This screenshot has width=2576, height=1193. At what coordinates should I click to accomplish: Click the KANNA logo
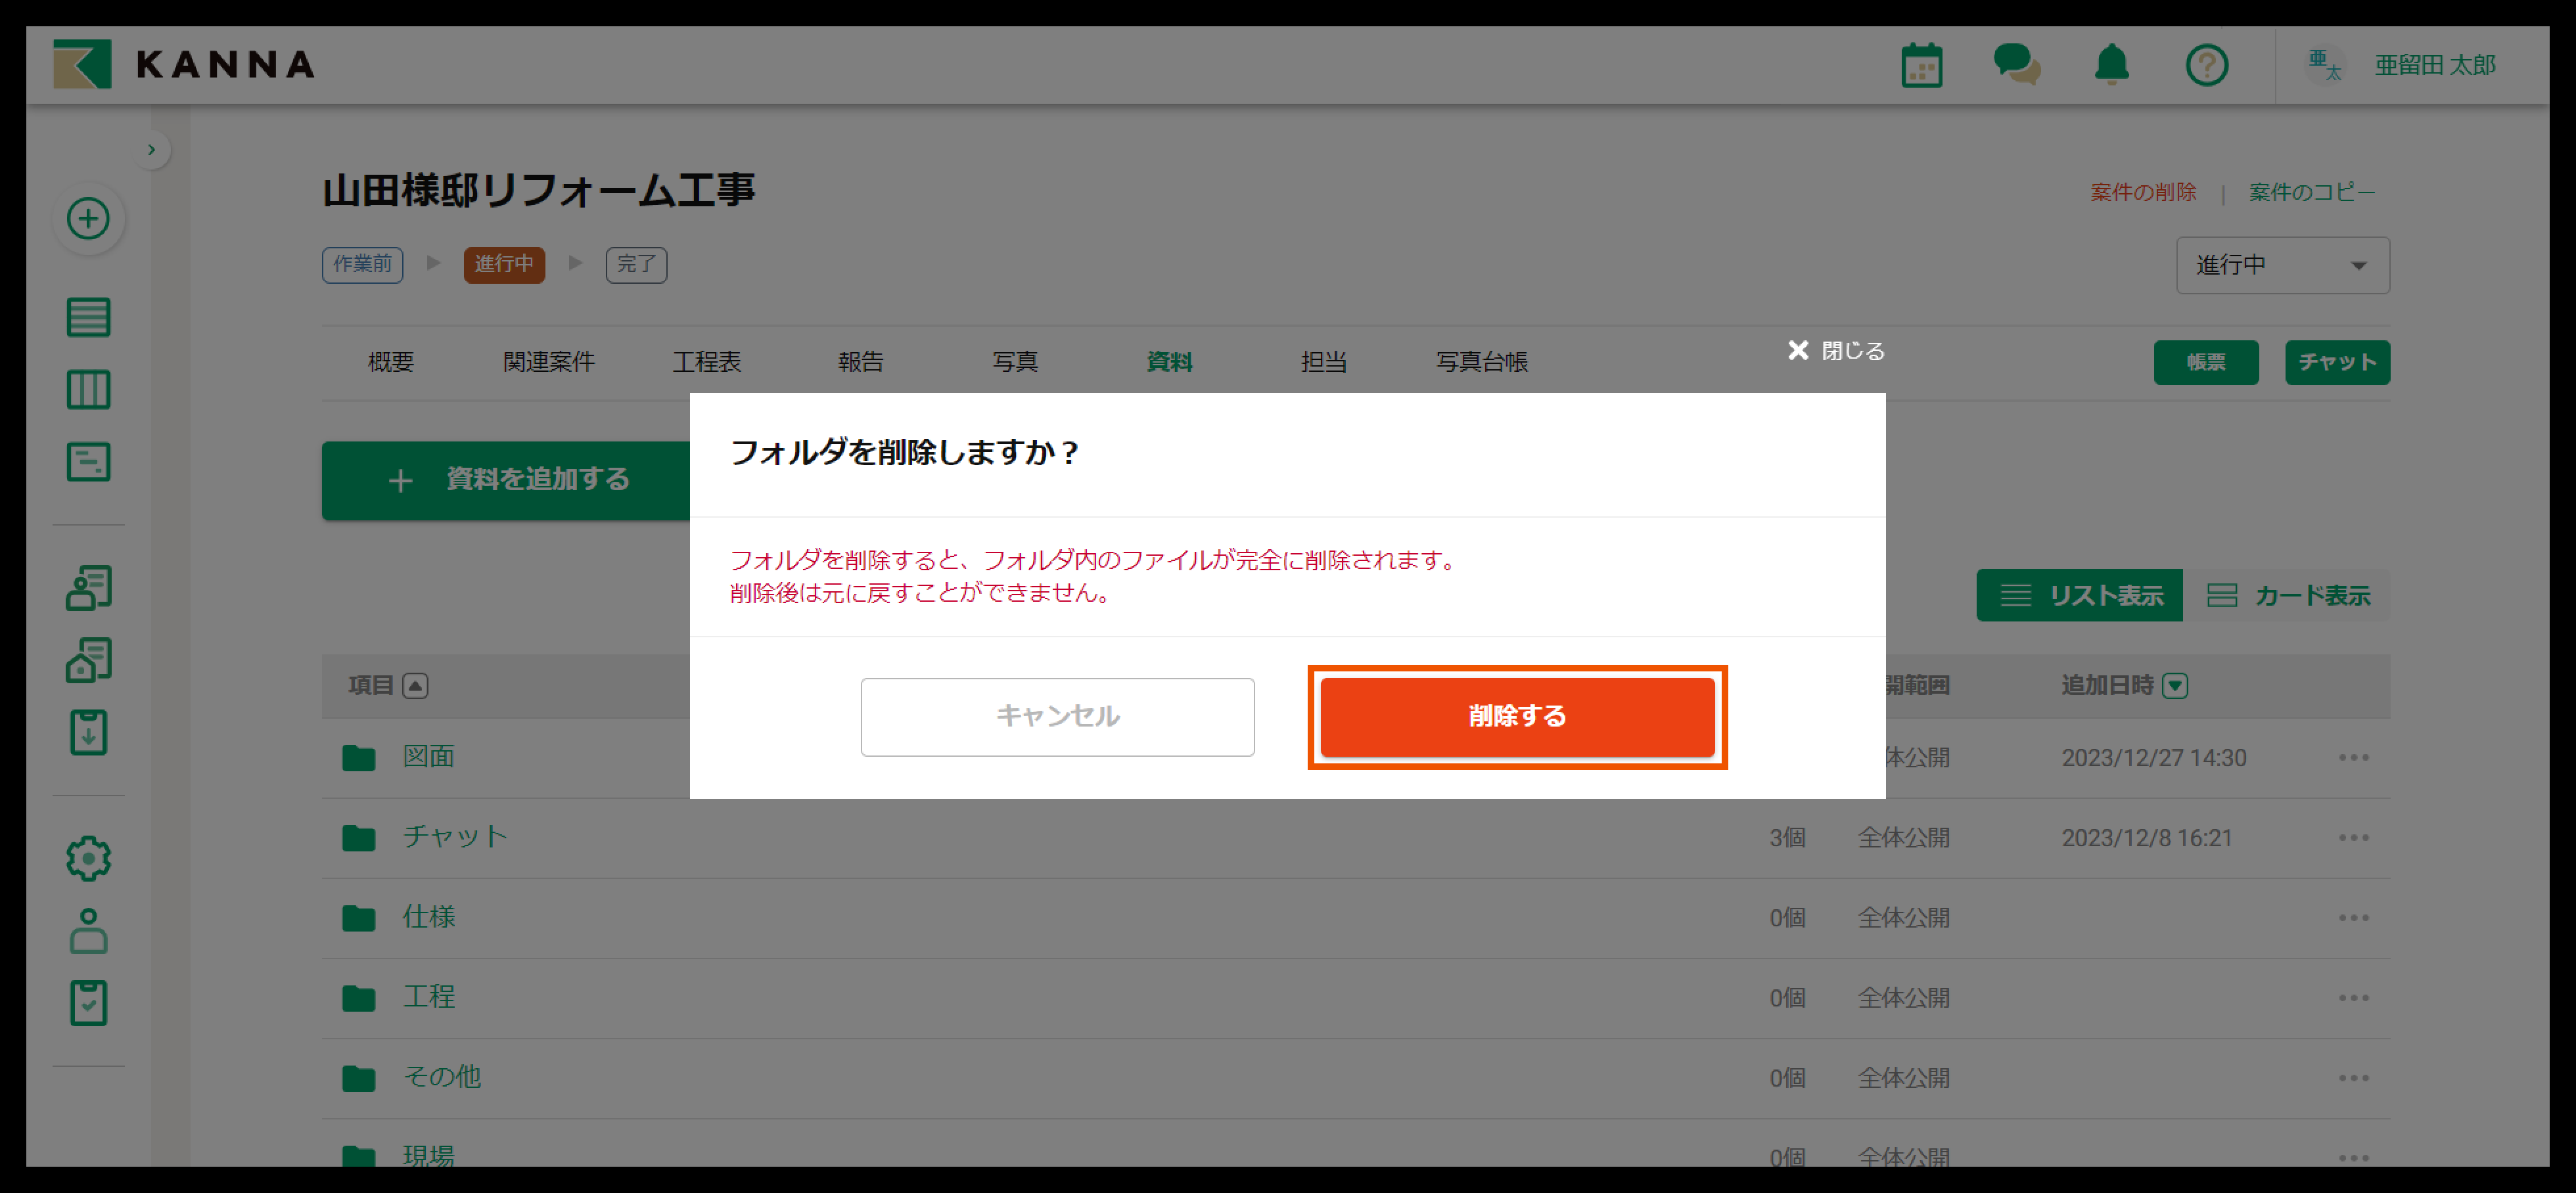pos(184,65)
